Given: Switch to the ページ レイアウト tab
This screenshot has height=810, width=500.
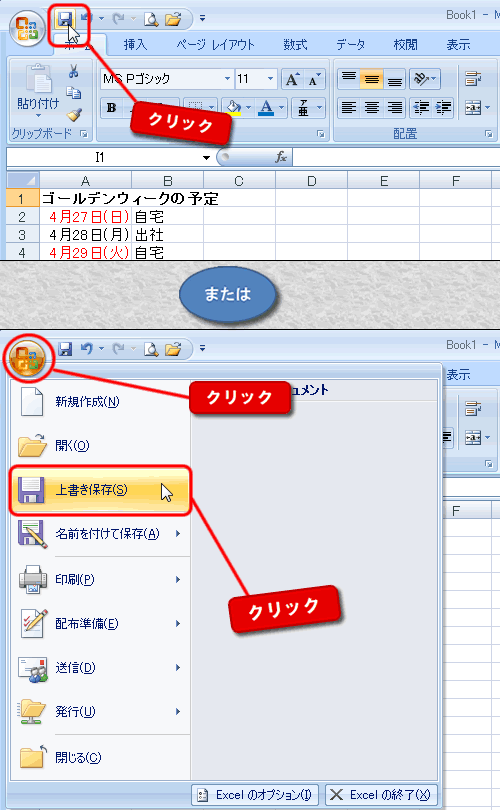Looking at the screenshot, I should click(x=215, y=45).
